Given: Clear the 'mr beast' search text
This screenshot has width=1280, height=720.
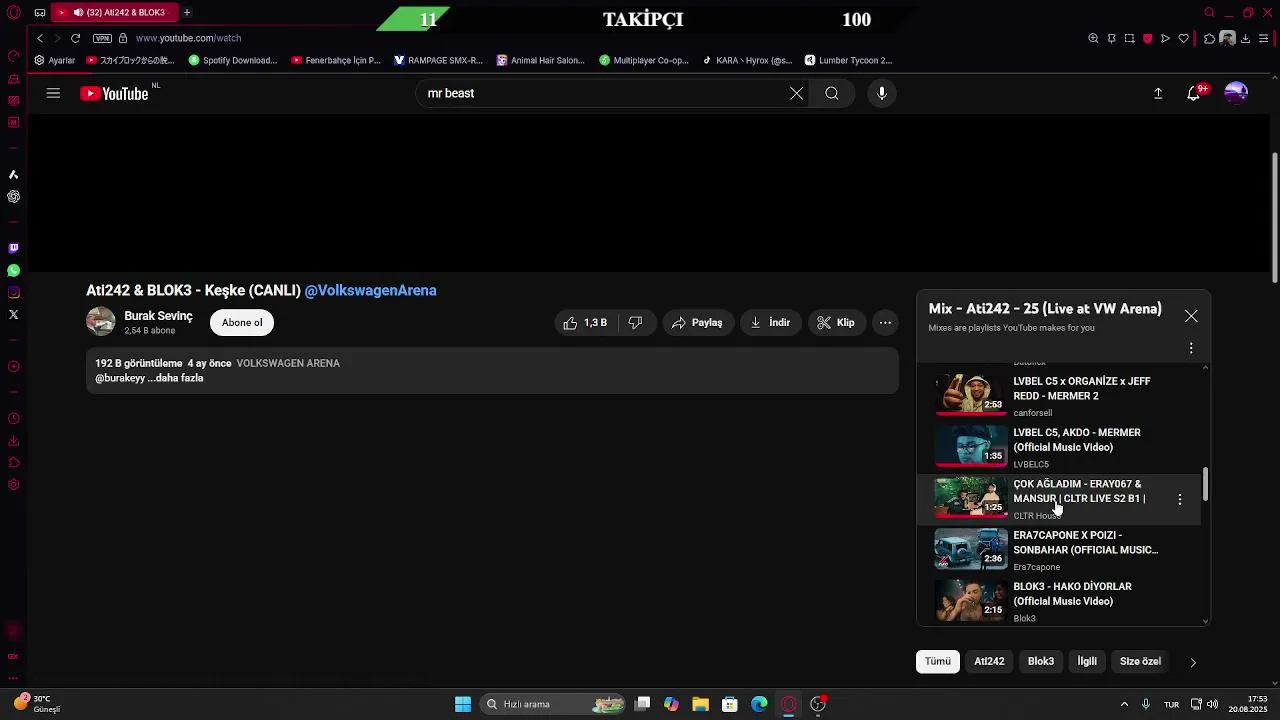Looking at the screenshot, I should (796, 93).
